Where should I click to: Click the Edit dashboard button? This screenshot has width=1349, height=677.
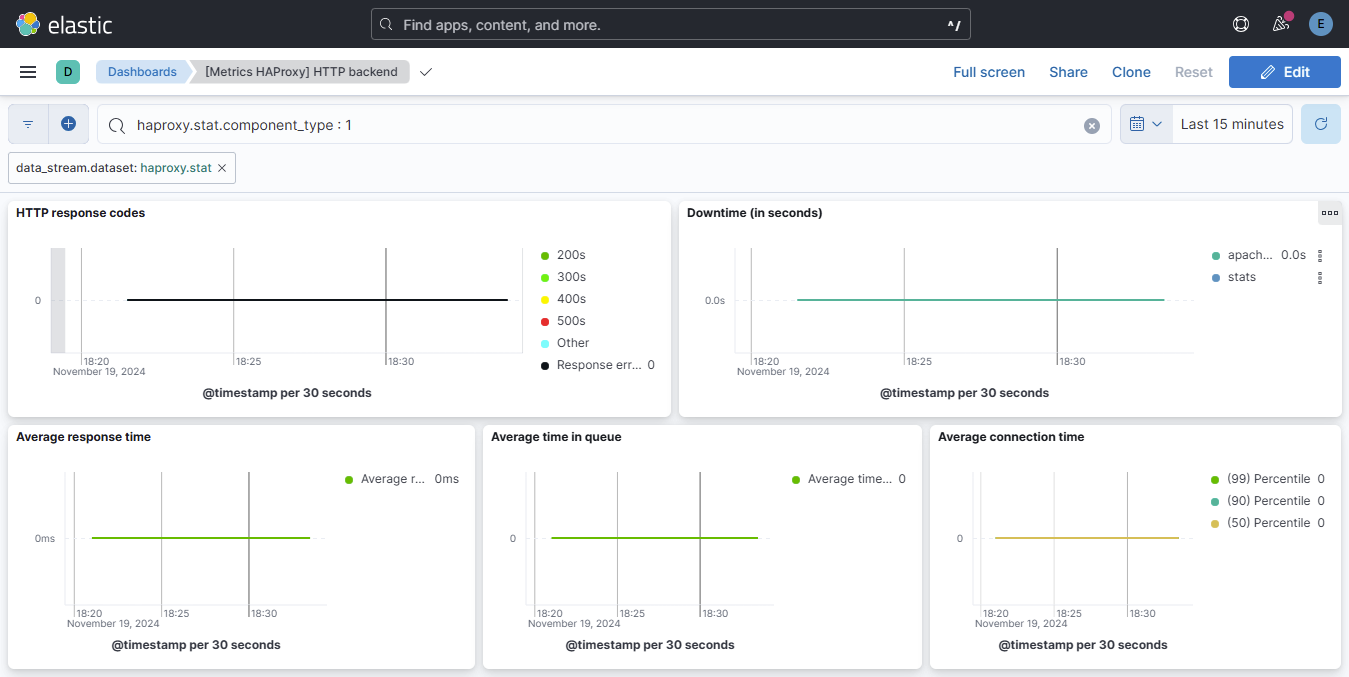1284,72
